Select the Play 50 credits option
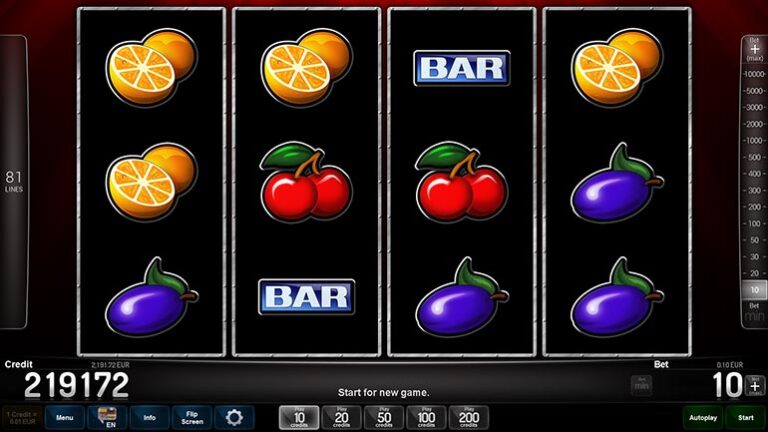This screenshot has width=768, height=432. coord(384,417)
